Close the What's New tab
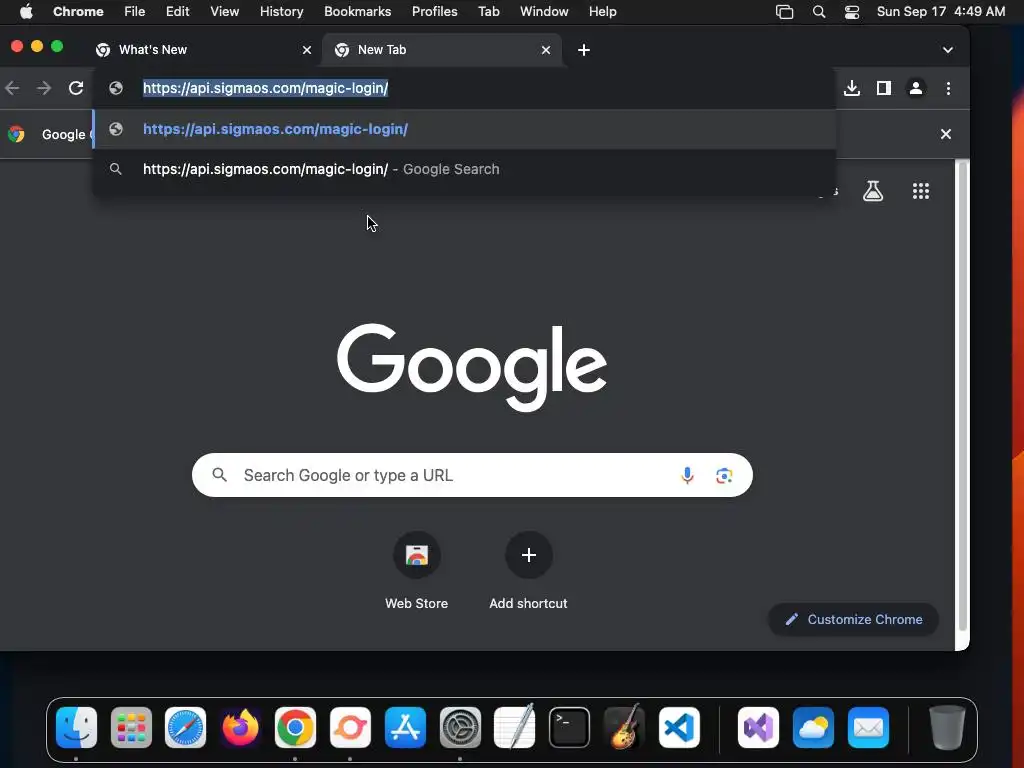Viewport: 1024px width, 768px height. pyautogui.click(x=307, y=50)
